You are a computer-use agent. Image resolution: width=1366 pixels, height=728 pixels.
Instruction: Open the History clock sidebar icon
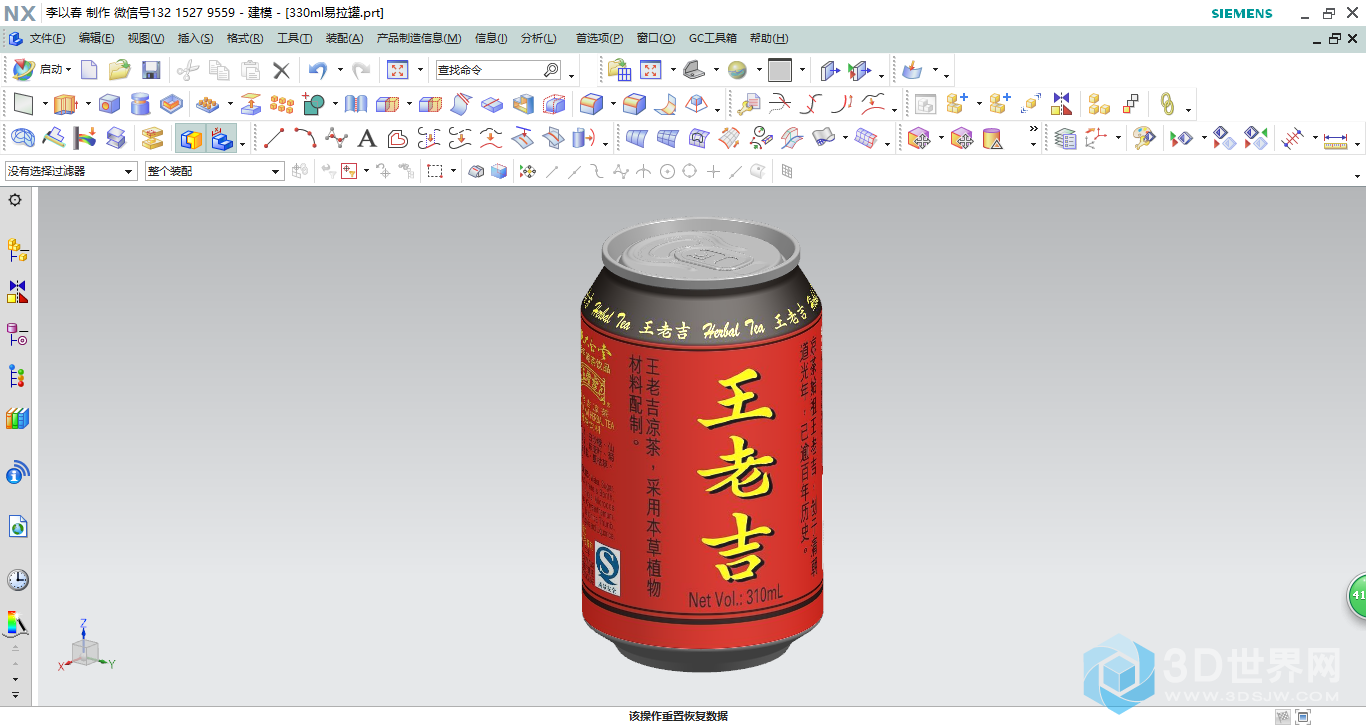point(17,580)
